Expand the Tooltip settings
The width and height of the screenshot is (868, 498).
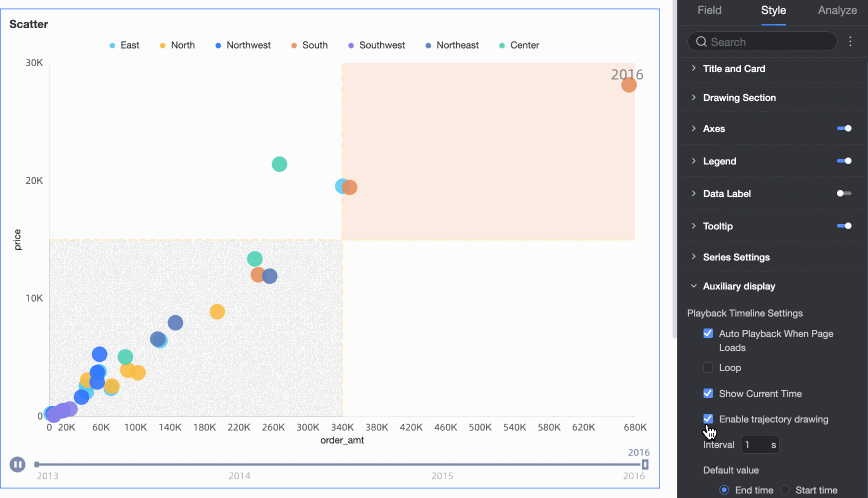point(694,226)
